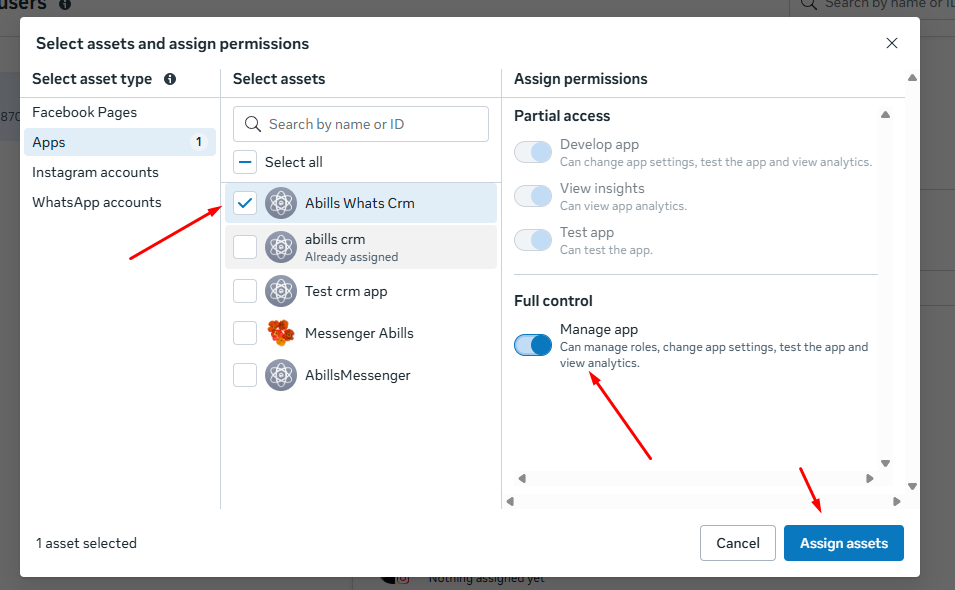955x590 pixels.
Task: Check the Test crm app checkbox
Action: click(245, 291)
